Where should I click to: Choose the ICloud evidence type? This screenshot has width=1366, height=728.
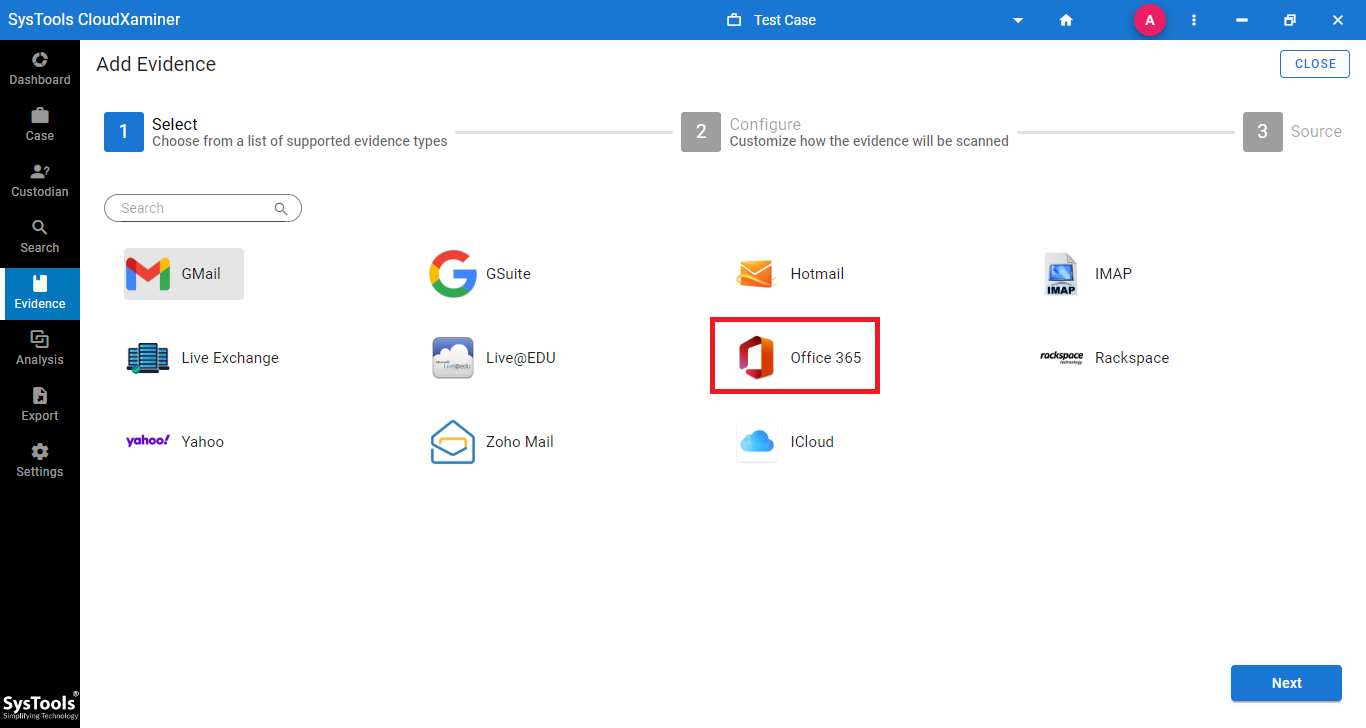click(785, 442)
